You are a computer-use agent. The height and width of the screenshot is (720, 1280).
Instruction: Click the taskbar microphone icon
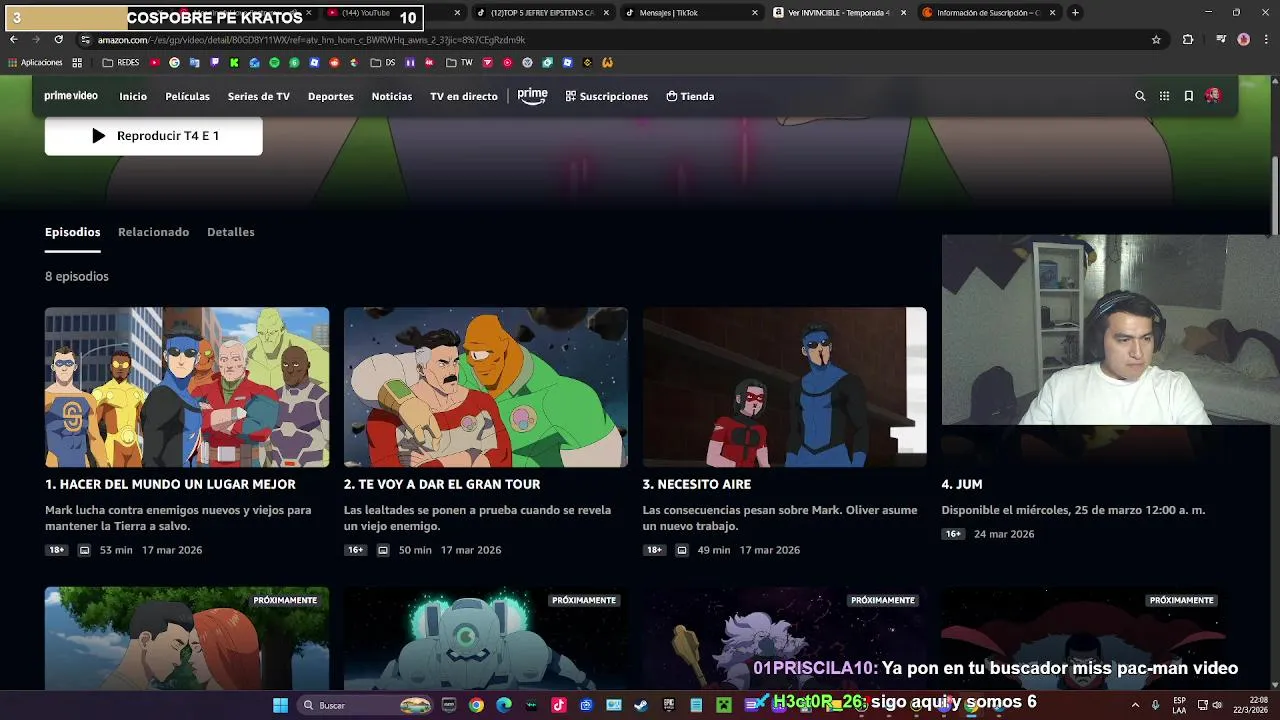[1156, 705]
